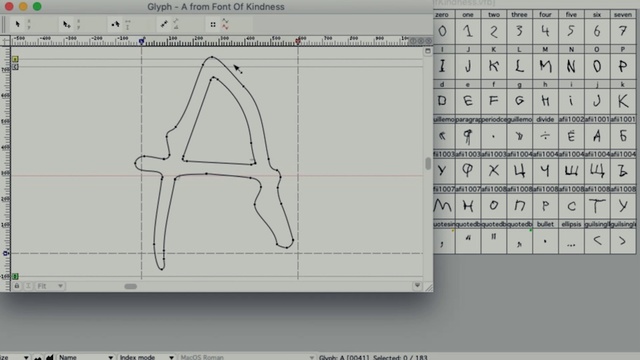Image resolution: width=640 pixels, height=360 pixels.
Task: Select the five glyph cell
Action: pos(571,31)
